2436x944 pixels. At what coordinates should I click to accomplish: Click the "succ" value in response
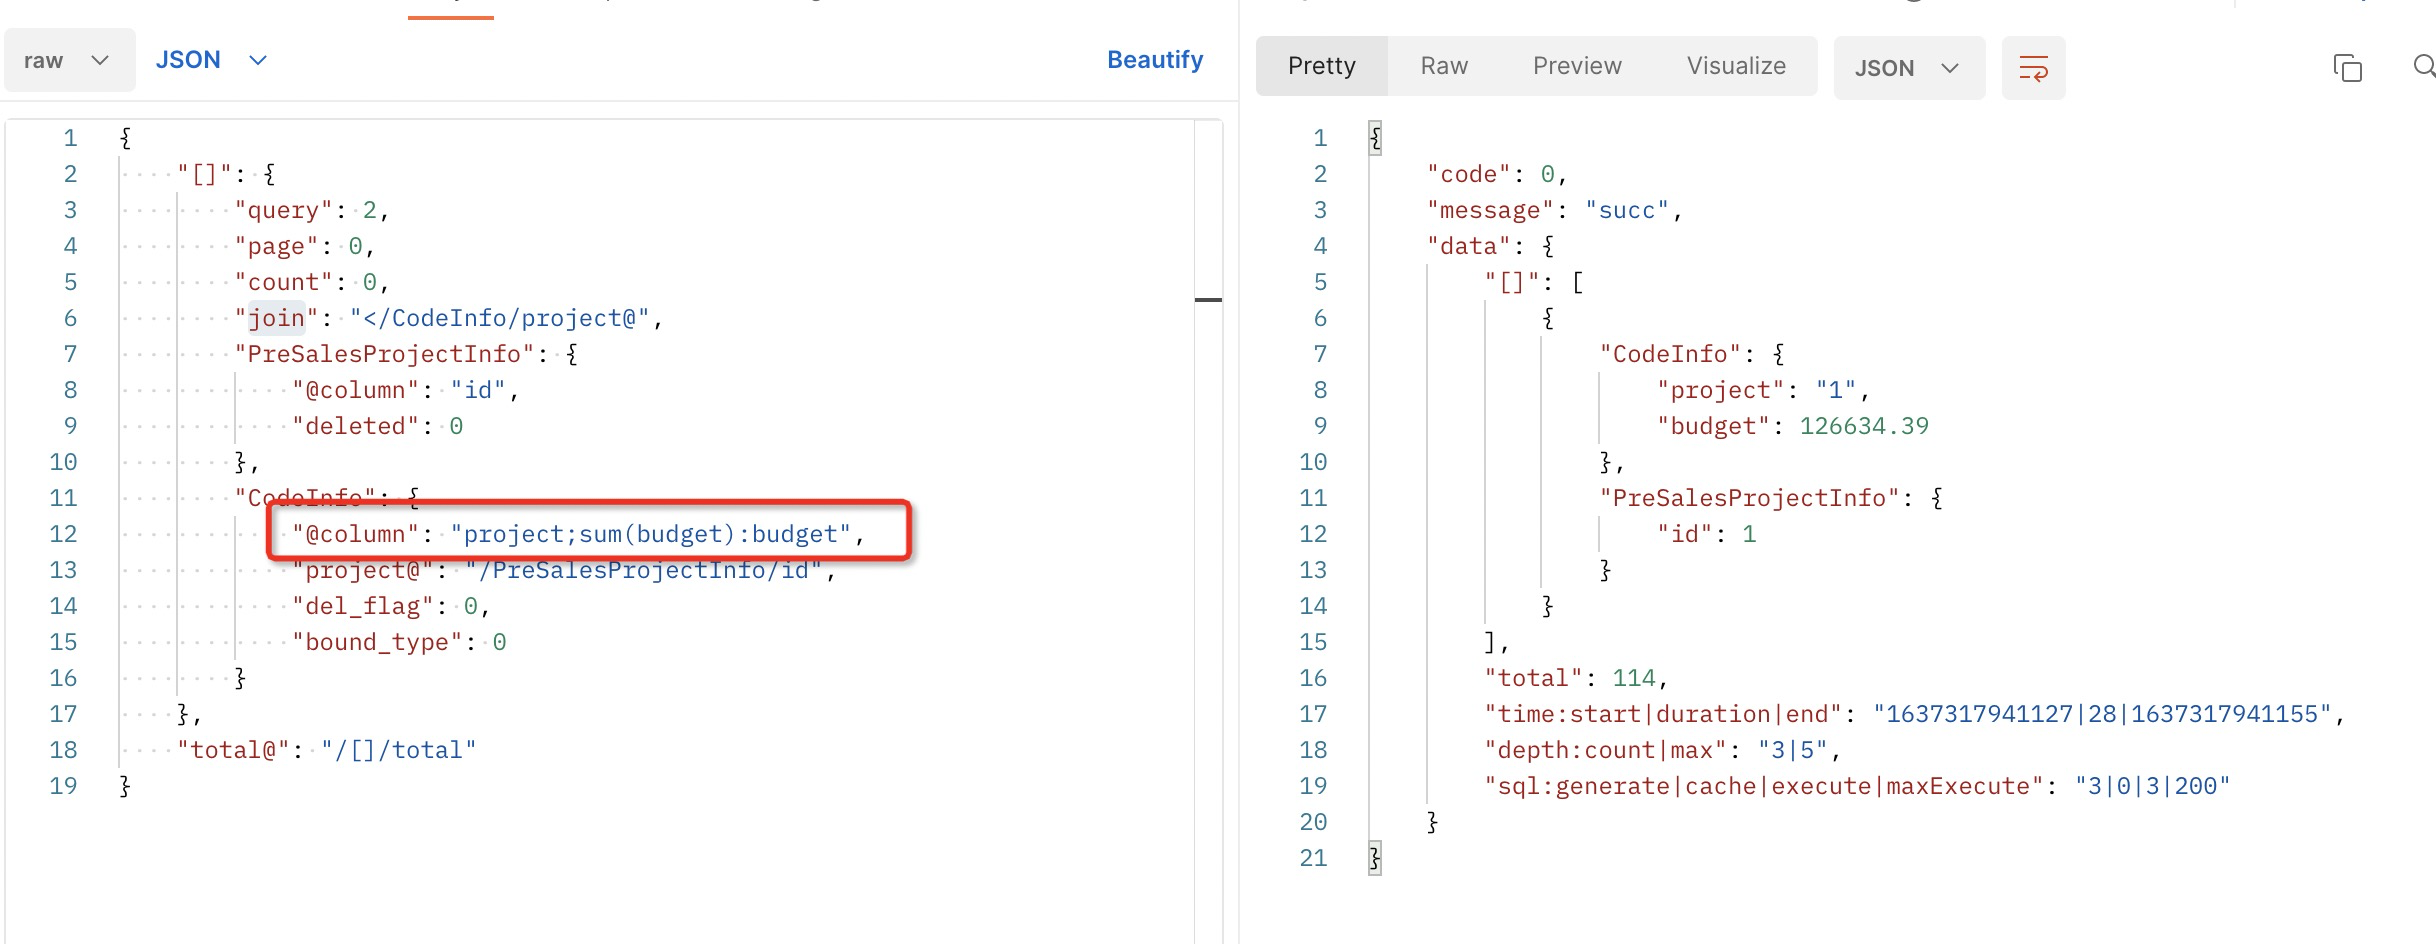click(x=1627, y=210)
